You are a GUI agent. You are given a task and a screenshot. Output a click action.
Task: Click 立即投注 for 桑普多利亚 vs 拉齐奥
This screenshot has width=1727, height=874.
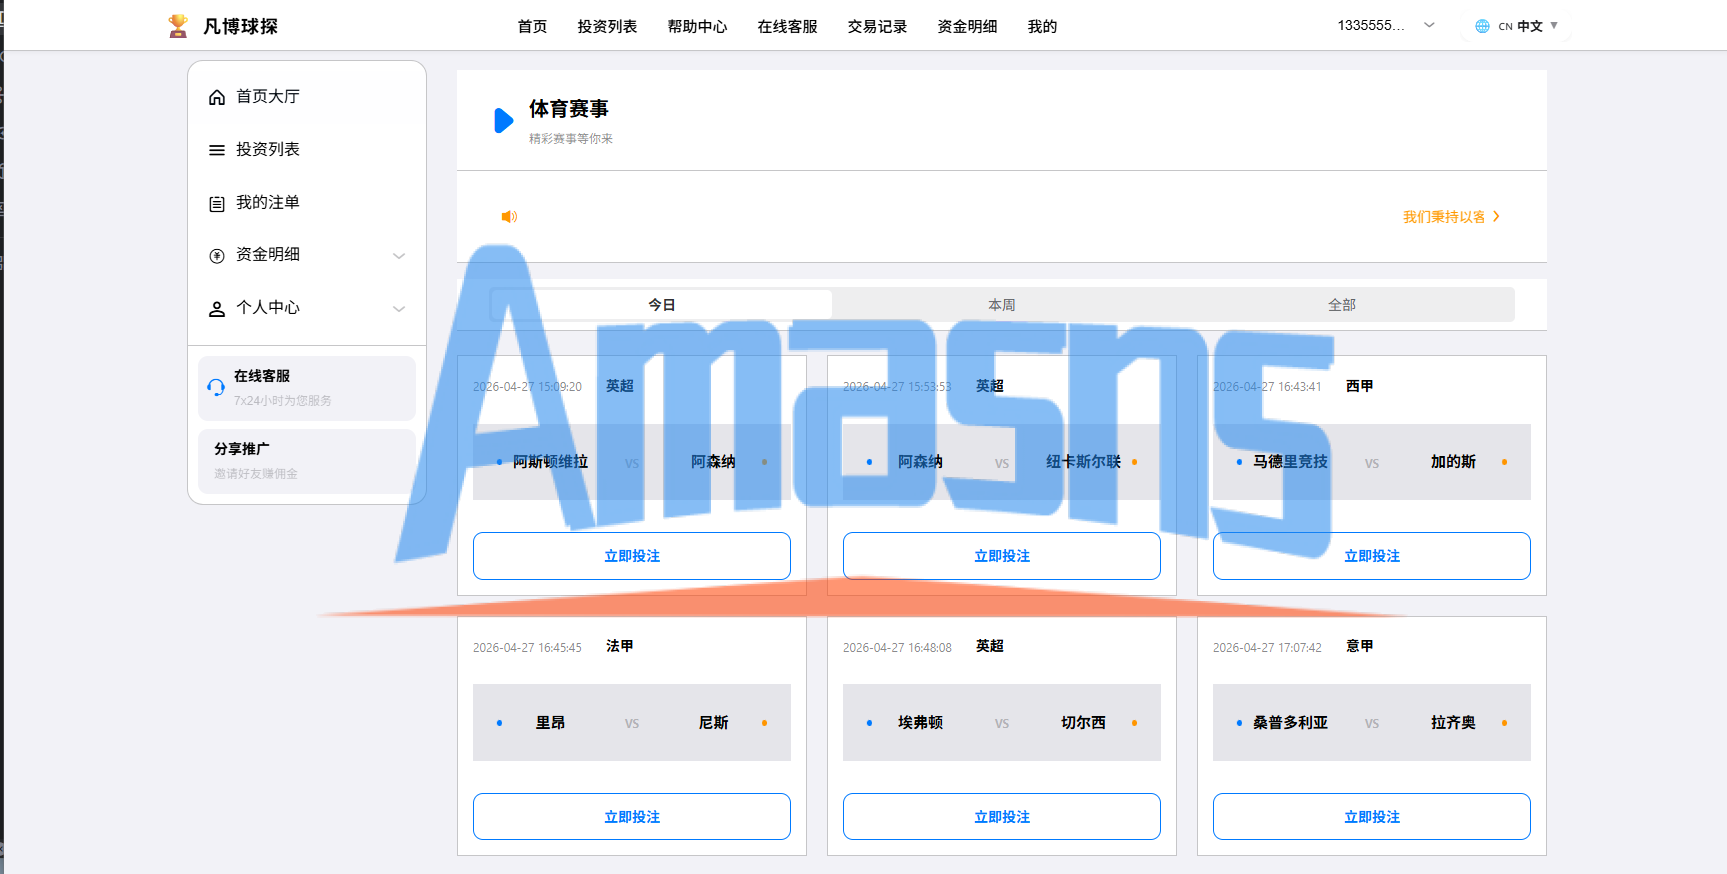point(1372,817)
